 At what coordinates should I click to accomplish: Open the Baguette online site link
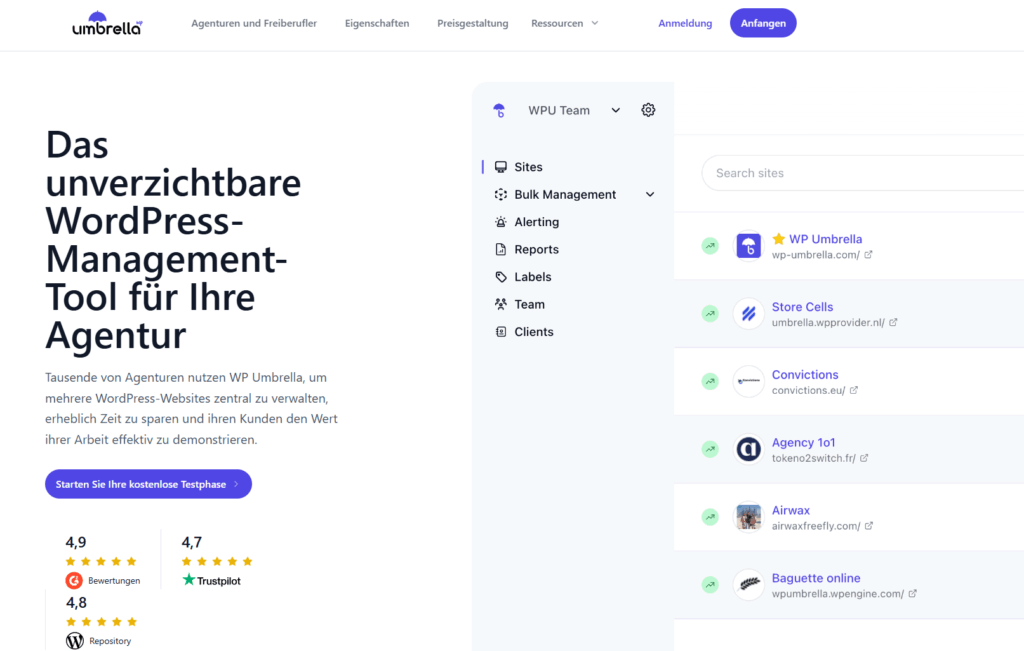[x=815, y=578]
